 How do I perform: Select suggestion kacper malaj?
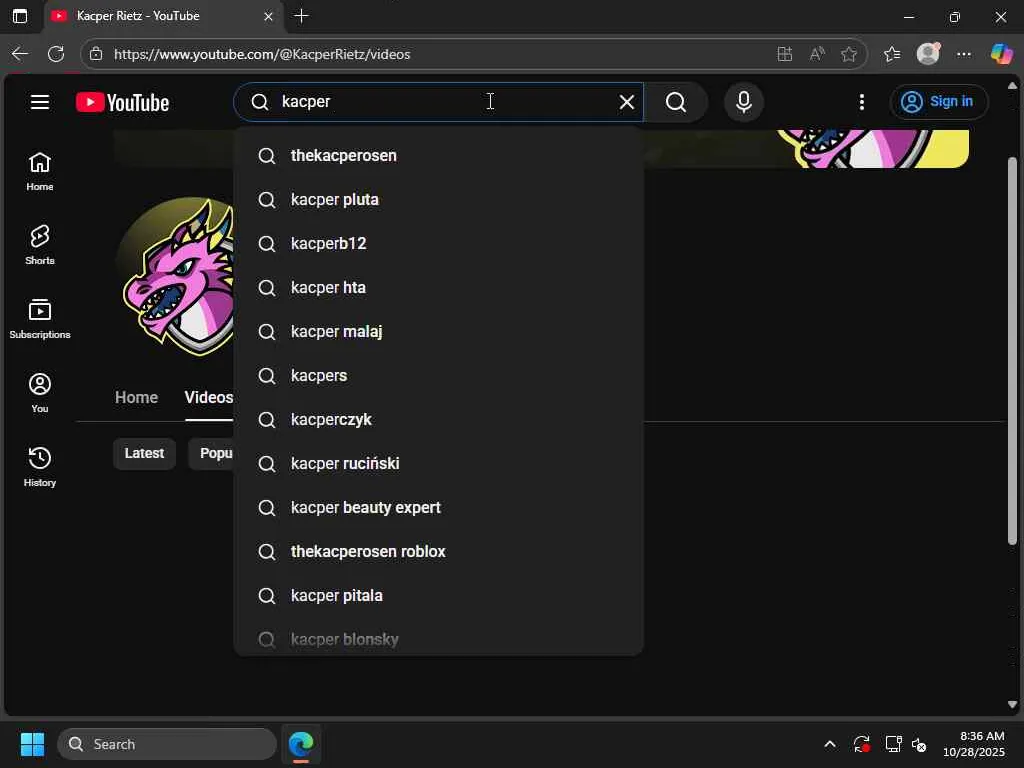[438, 332]
